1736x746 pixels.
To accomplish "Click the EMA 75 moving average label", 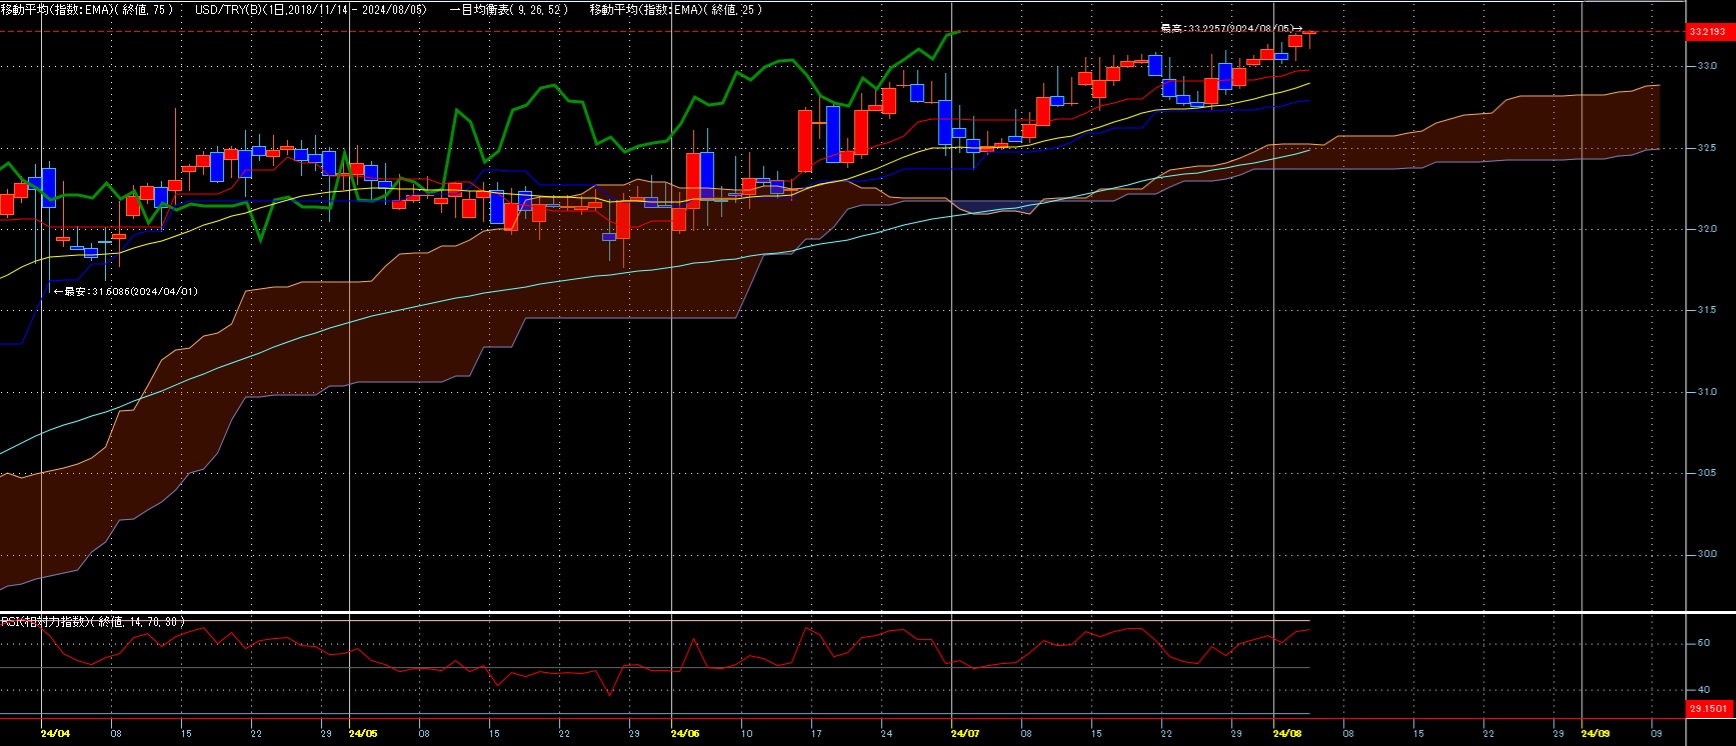I will [x=87, y=9].
